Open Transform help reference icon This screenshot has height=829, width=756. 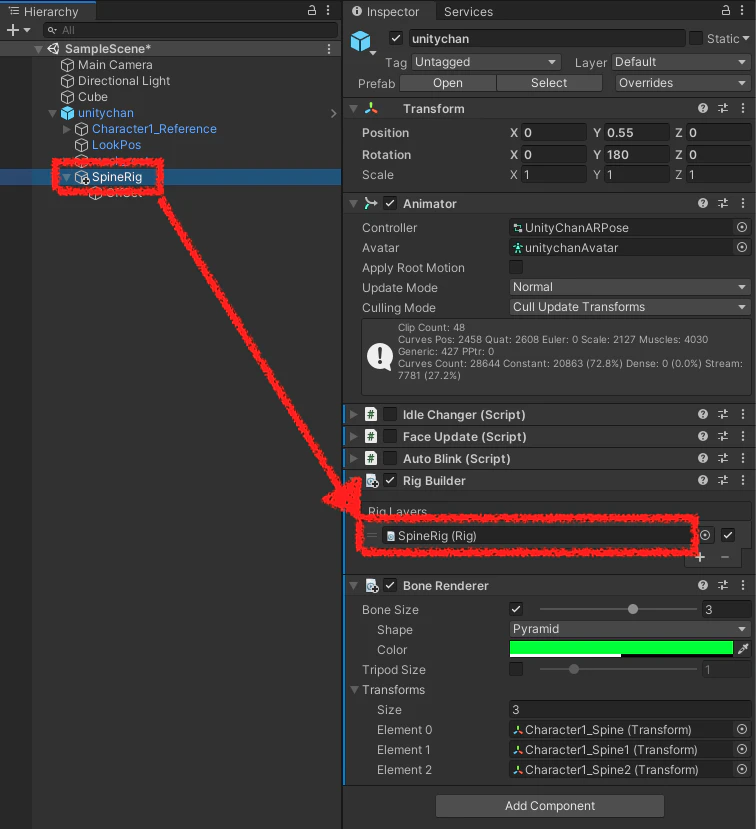(703, 108)
